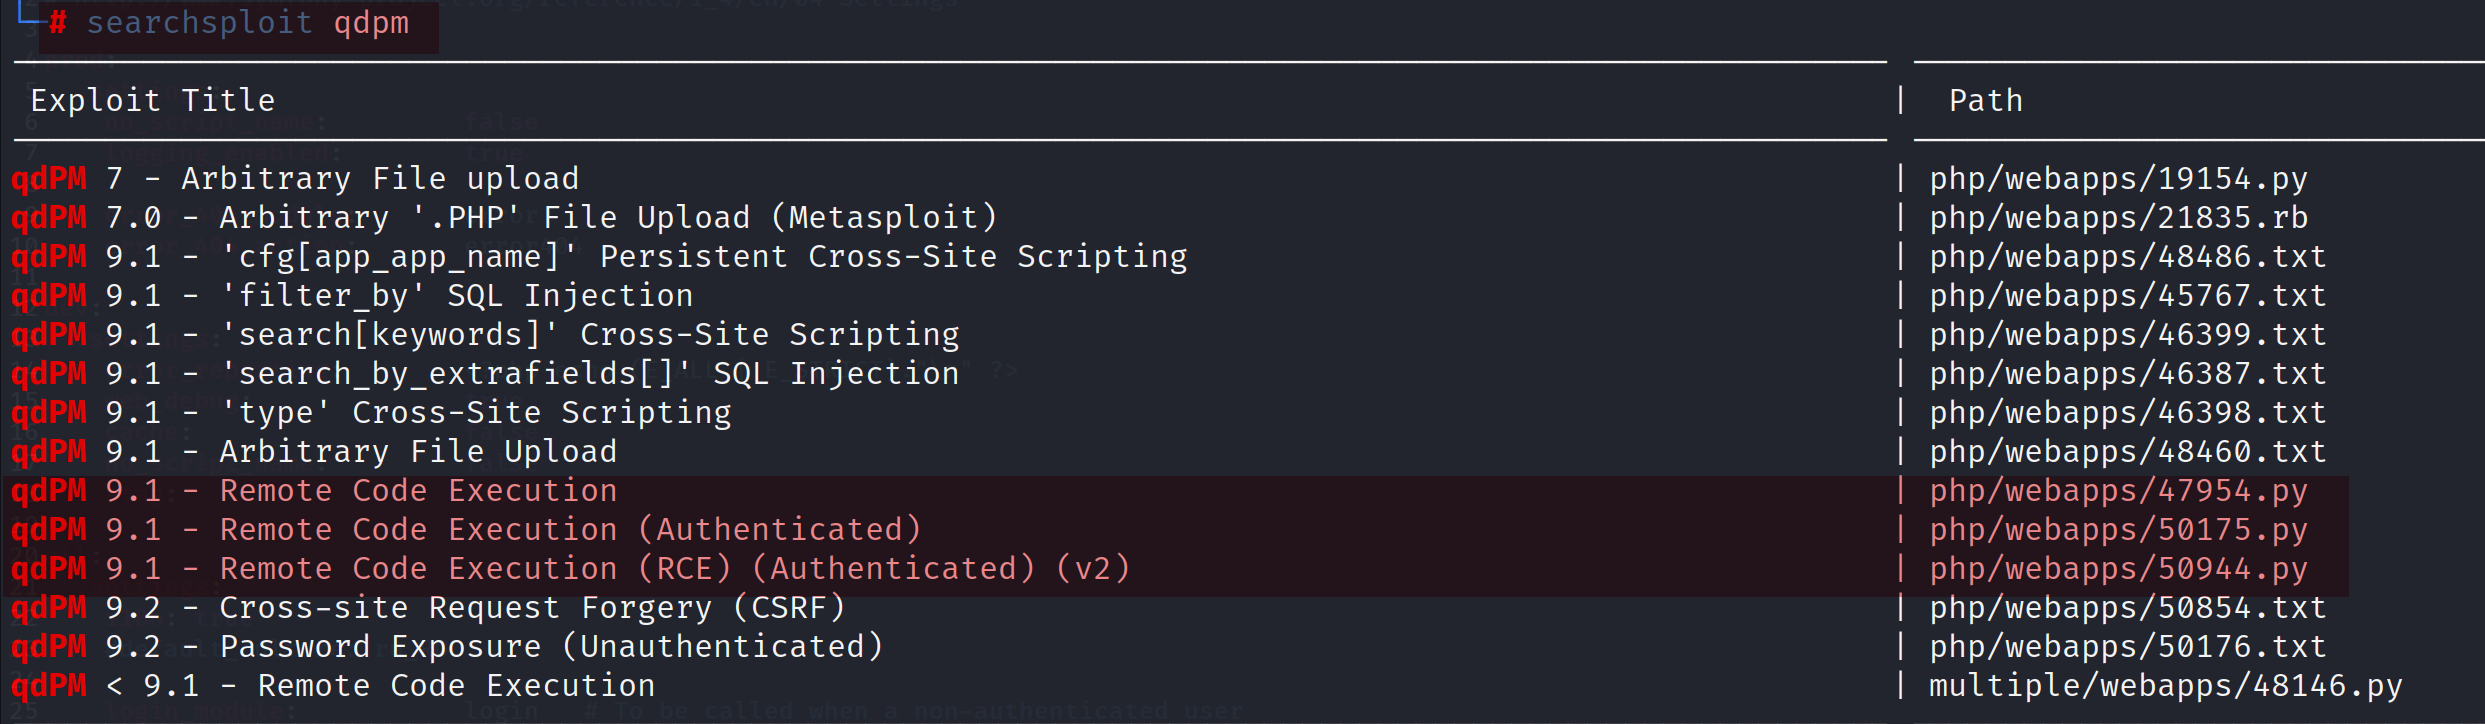Click 'Password Exposure (Unauthenticated)' title
This screenshot has height=724, width=2485.
pos(551,647)
